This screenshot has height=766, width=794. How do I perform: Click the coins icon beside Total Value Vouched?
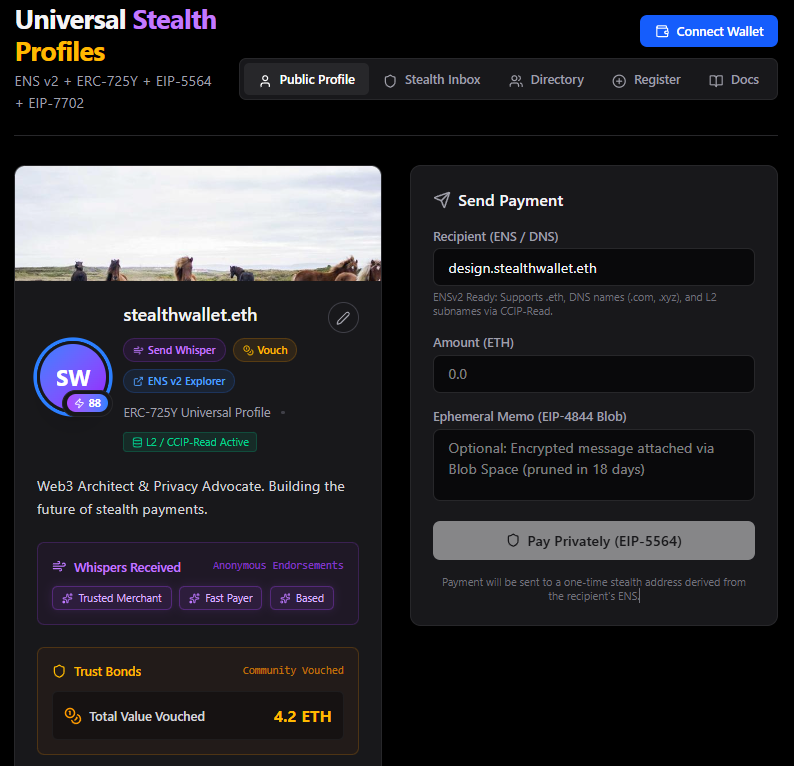(x=73, y=716)
